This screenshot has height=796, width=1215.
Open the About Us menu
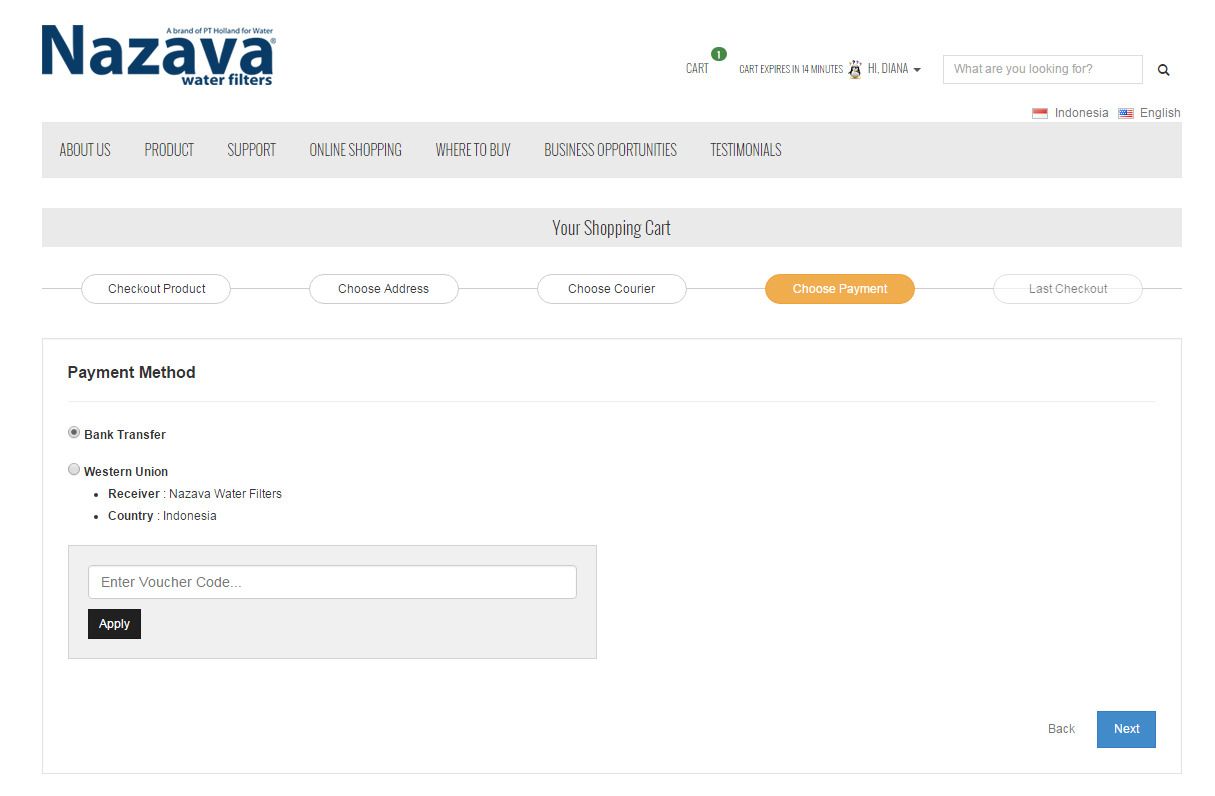[x=85, y=150]
